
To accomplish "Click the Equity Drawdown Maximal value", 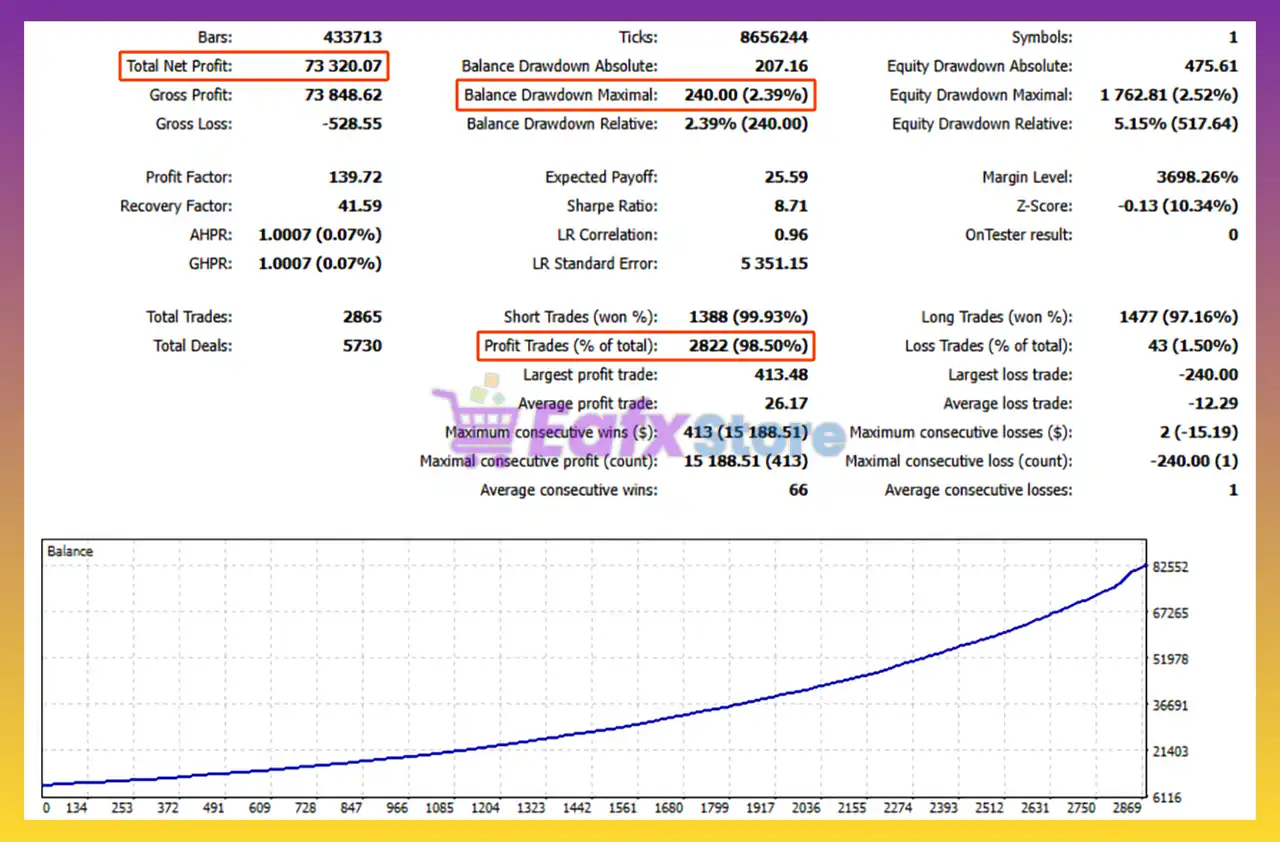I will tap(1168, 96).
